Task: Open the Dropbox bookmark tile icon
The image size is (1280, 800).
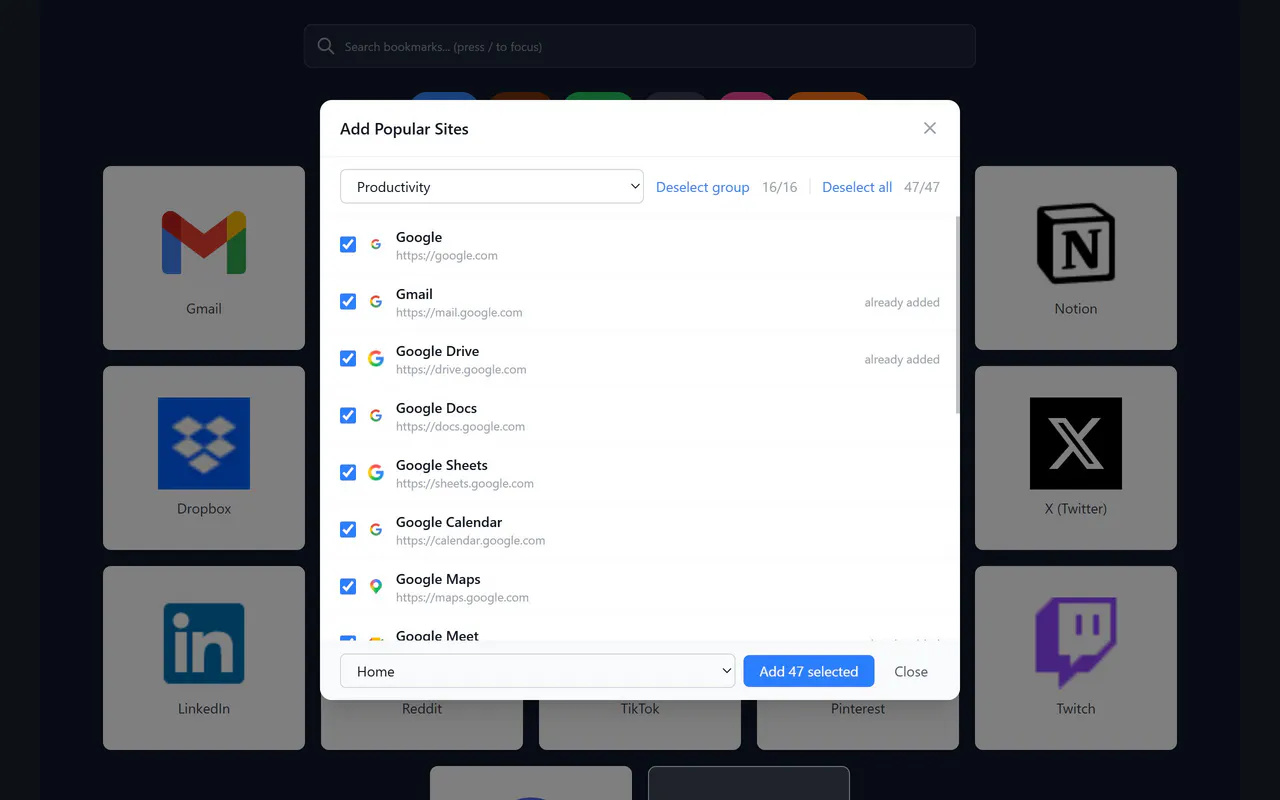Action: (x=204, y=443)
